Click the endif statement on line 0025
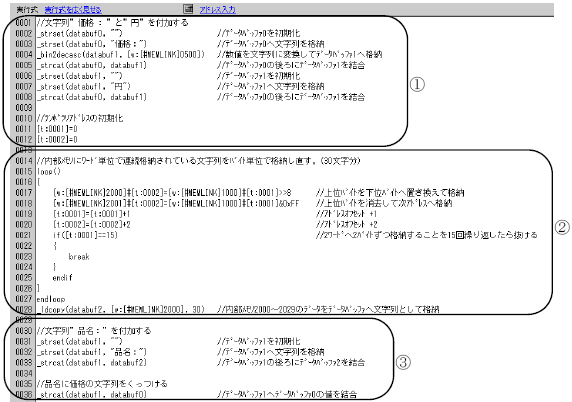This screenshot has height=402, width=572. point(62,278)
